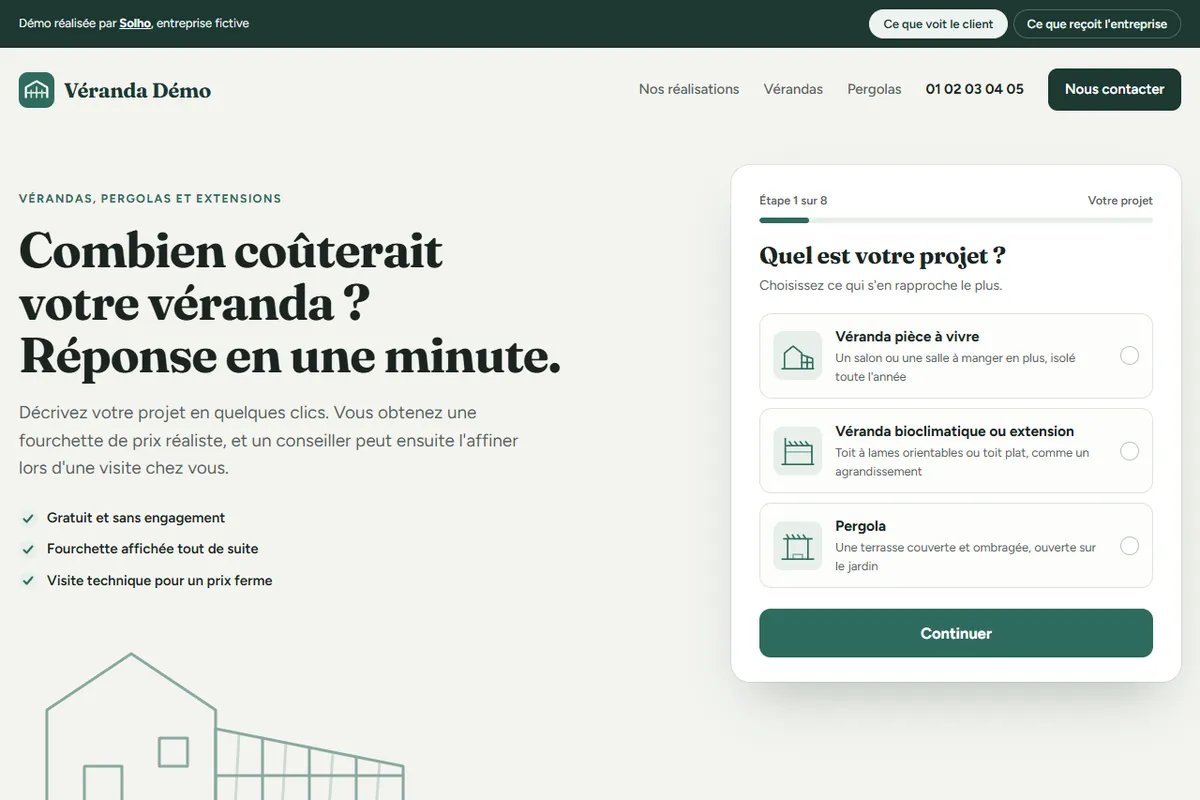Click 'Visite technique pour un prix ferme' text
Screen dimensions: 1200x800
[160, 581]
